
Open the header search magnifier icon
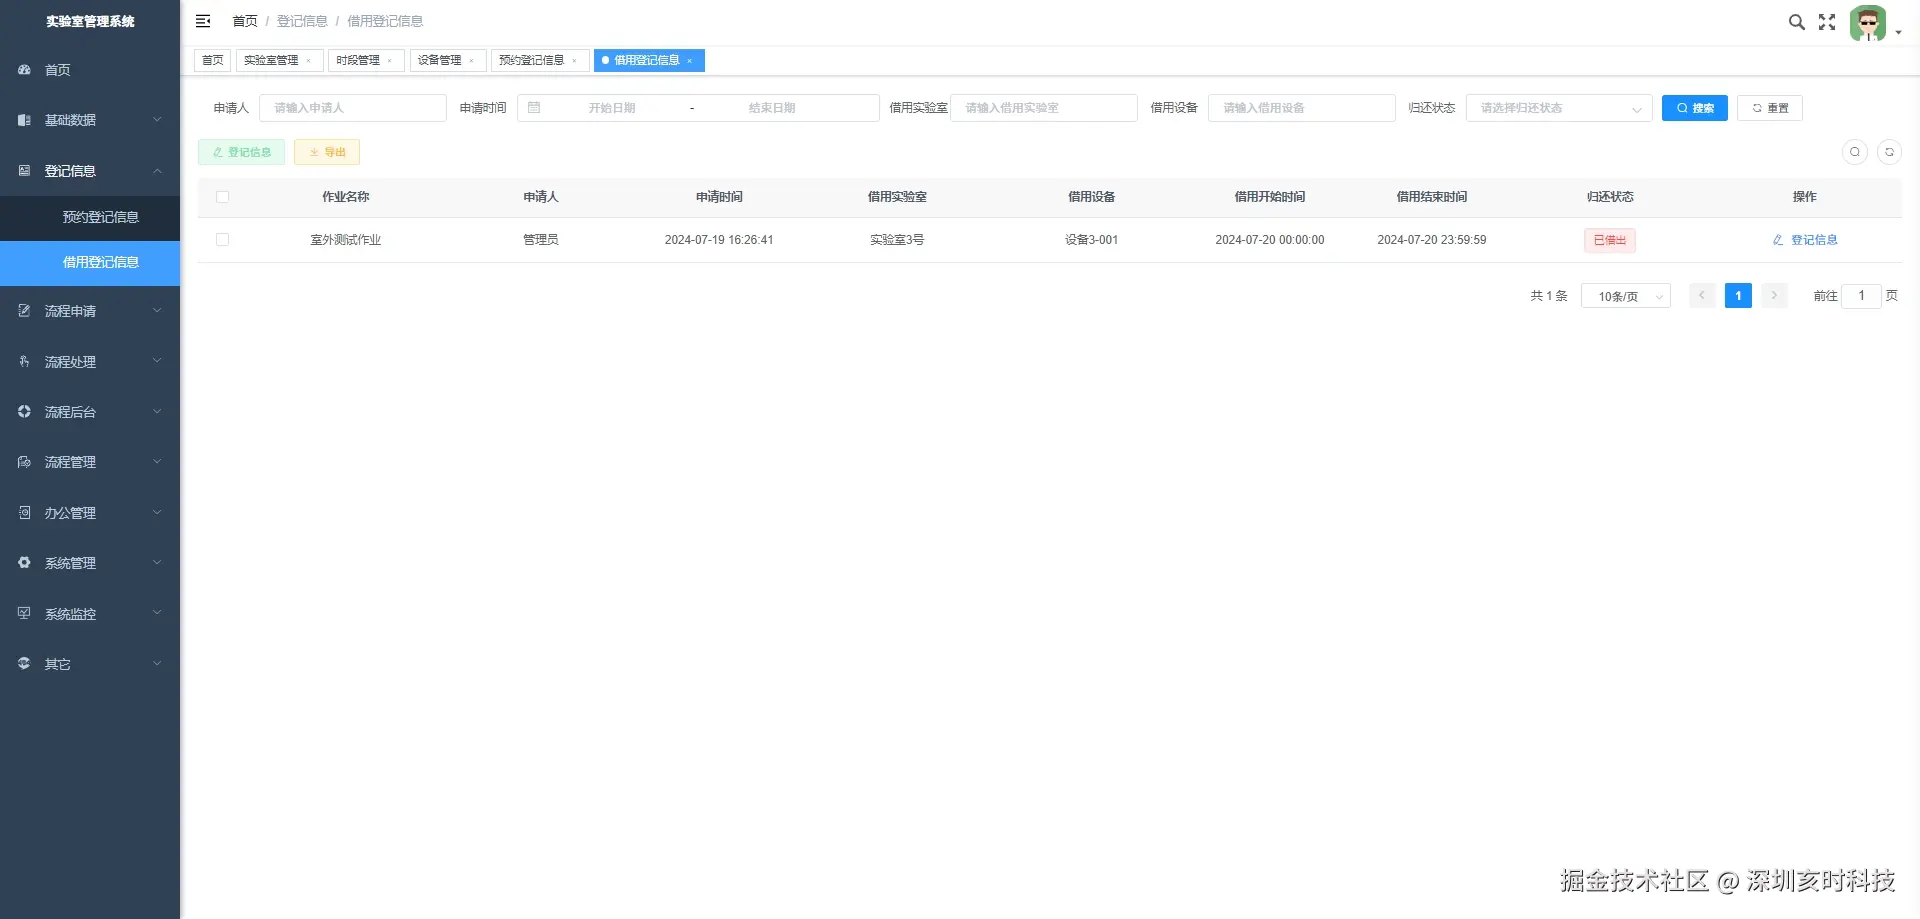1797,22
